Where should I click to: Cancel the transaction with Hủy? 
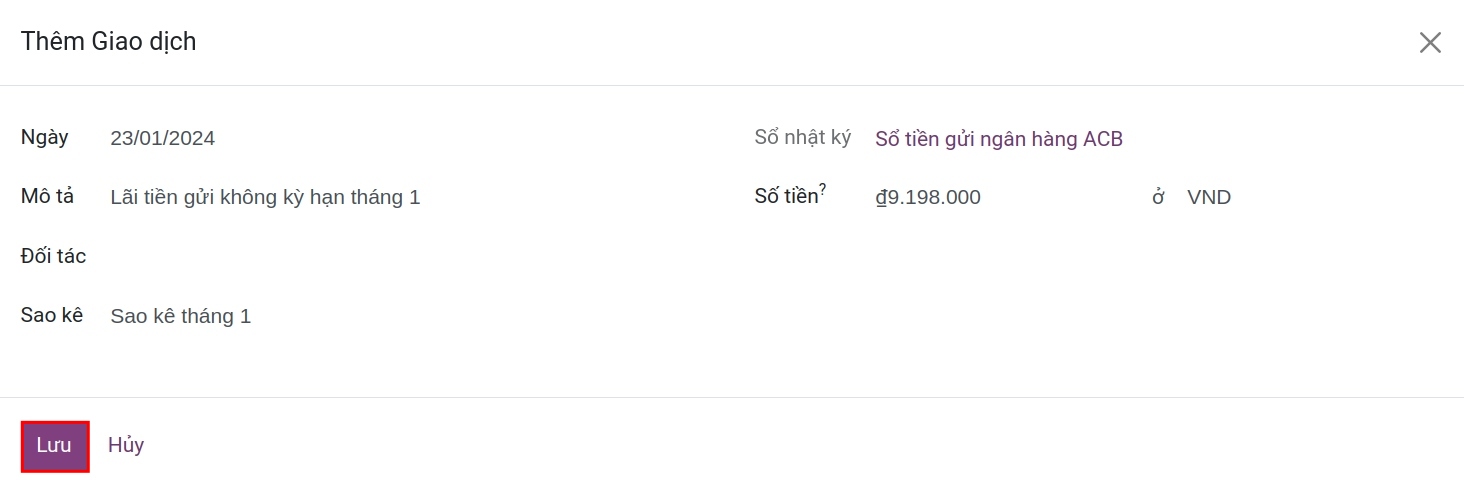126,446
